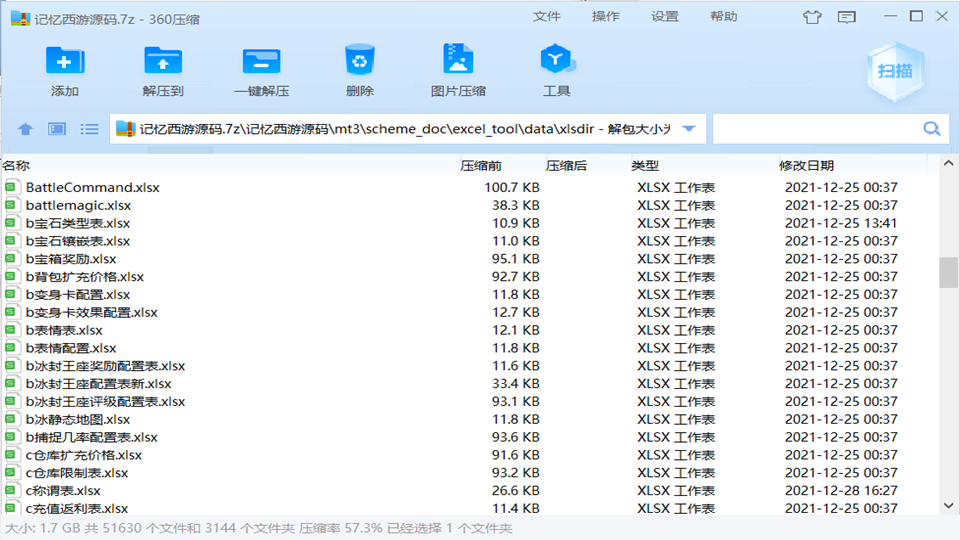Click the 删除 (Delete) recycle icon

(x=359, y=61)
